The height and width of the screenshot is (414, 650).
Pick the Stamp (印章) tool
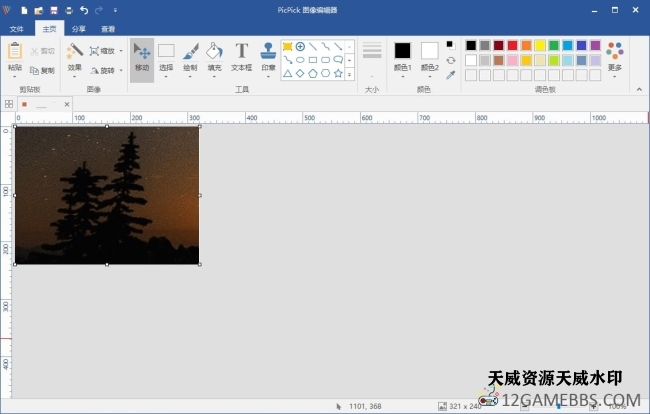coord(268,56)
